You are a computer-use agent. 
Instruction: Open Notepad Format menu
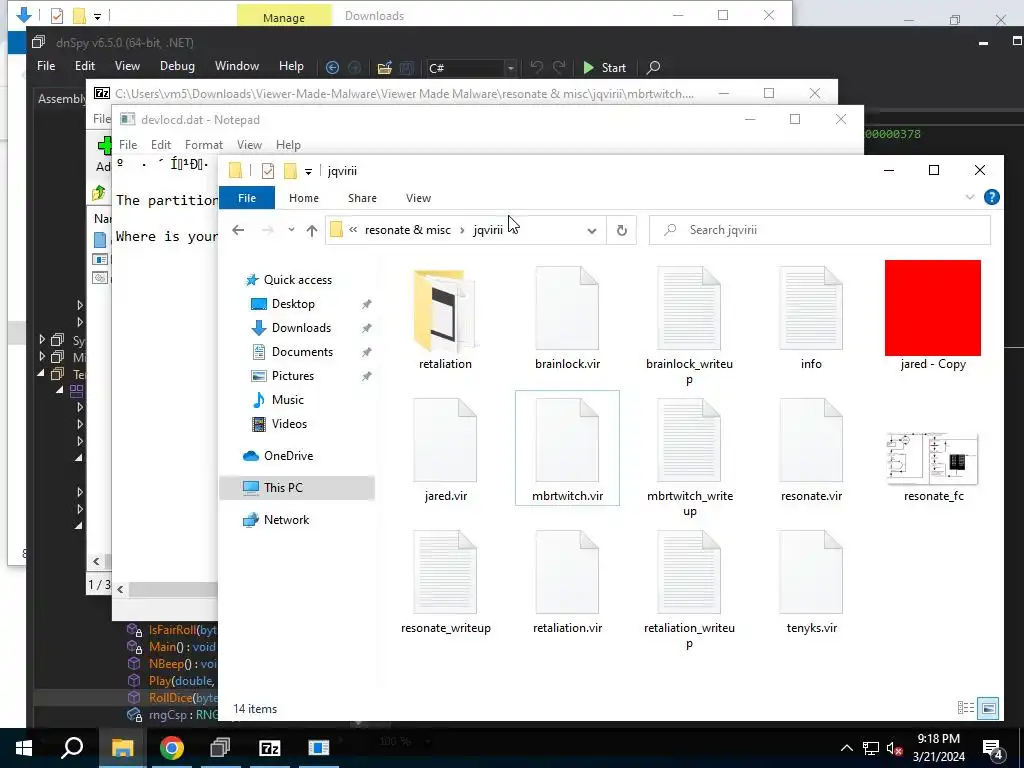click(x=204, y=145)
